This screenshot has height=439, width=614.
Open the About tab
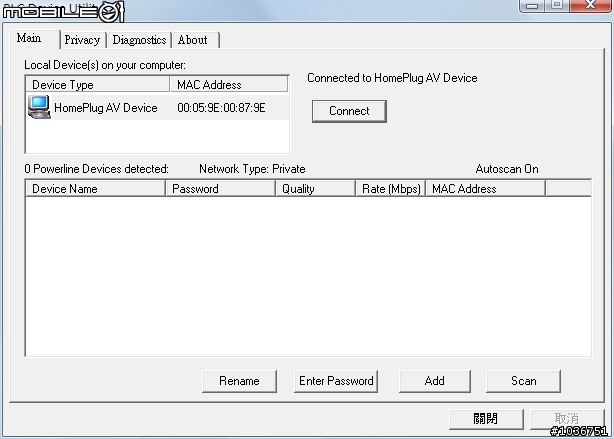coord(195,40)
